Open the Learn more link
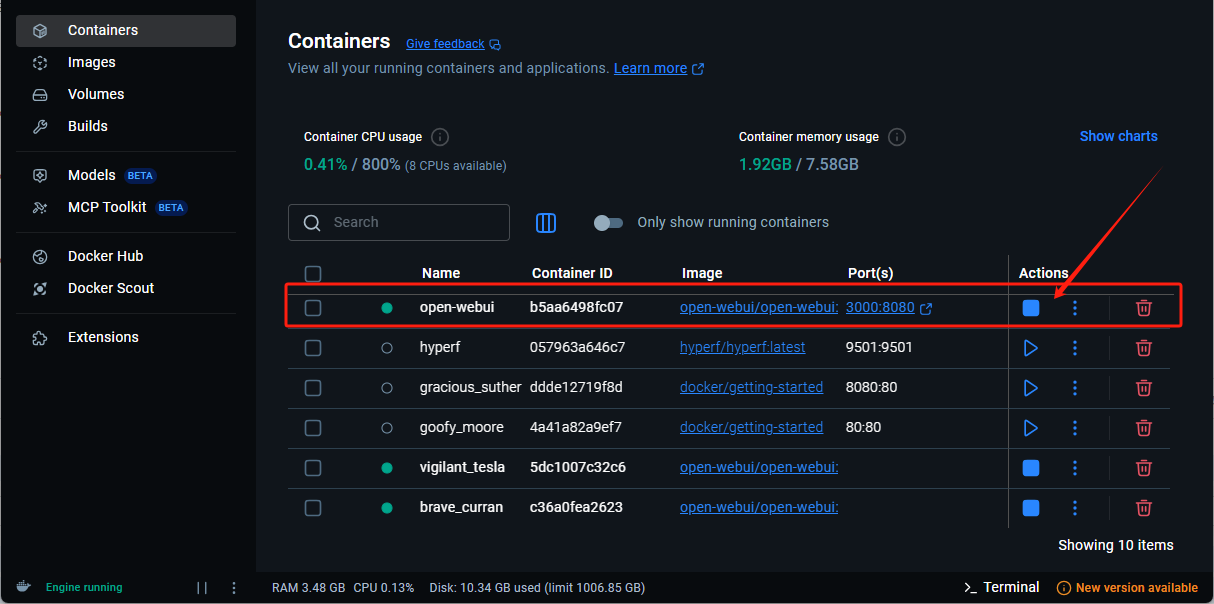This screenshot has width=1214, height=604. pyautogui.click(x=659, y=69)
